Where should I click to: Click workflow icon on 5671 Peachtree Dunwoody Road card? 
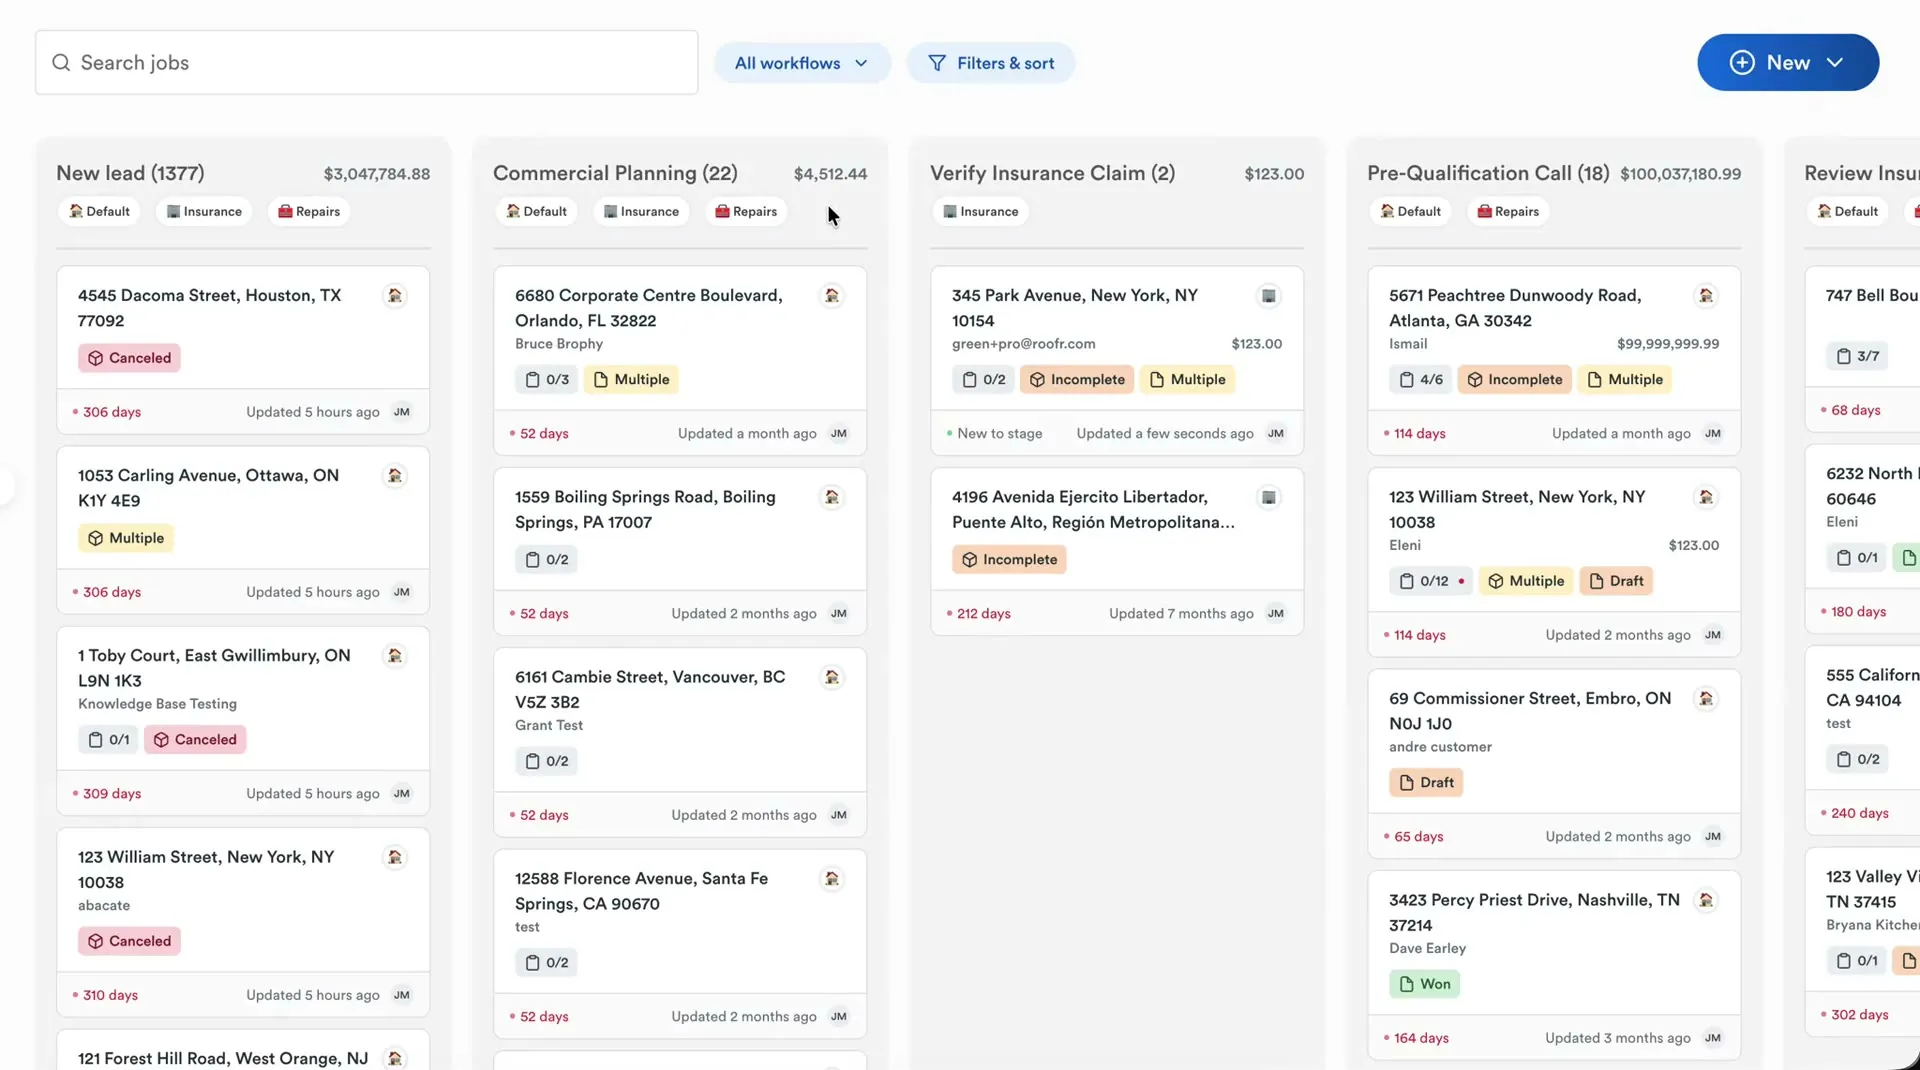tap(1706, 296)
